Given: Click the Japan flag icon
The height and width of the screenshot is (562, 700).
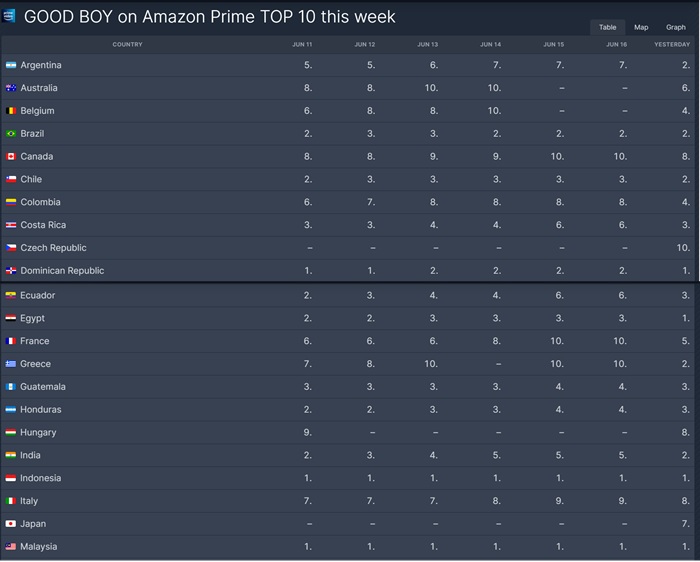Looking at the screenshot, I should tap(11, 524).
